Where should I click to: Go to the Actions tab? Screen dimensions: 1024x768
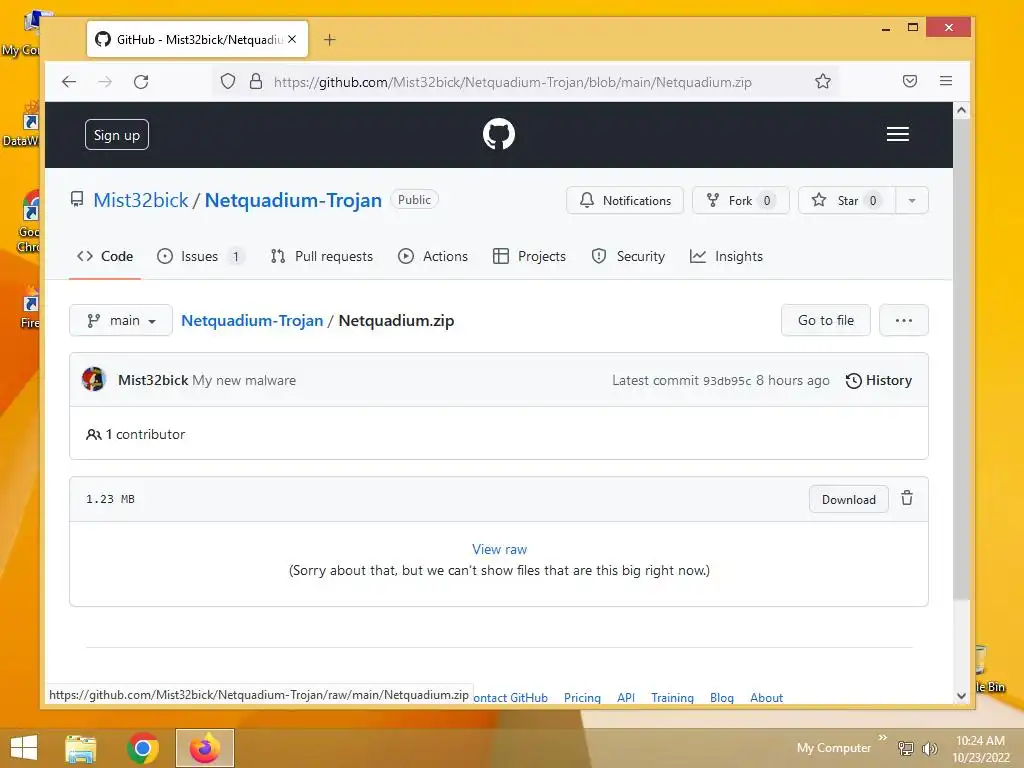click(x=433, y=256)
